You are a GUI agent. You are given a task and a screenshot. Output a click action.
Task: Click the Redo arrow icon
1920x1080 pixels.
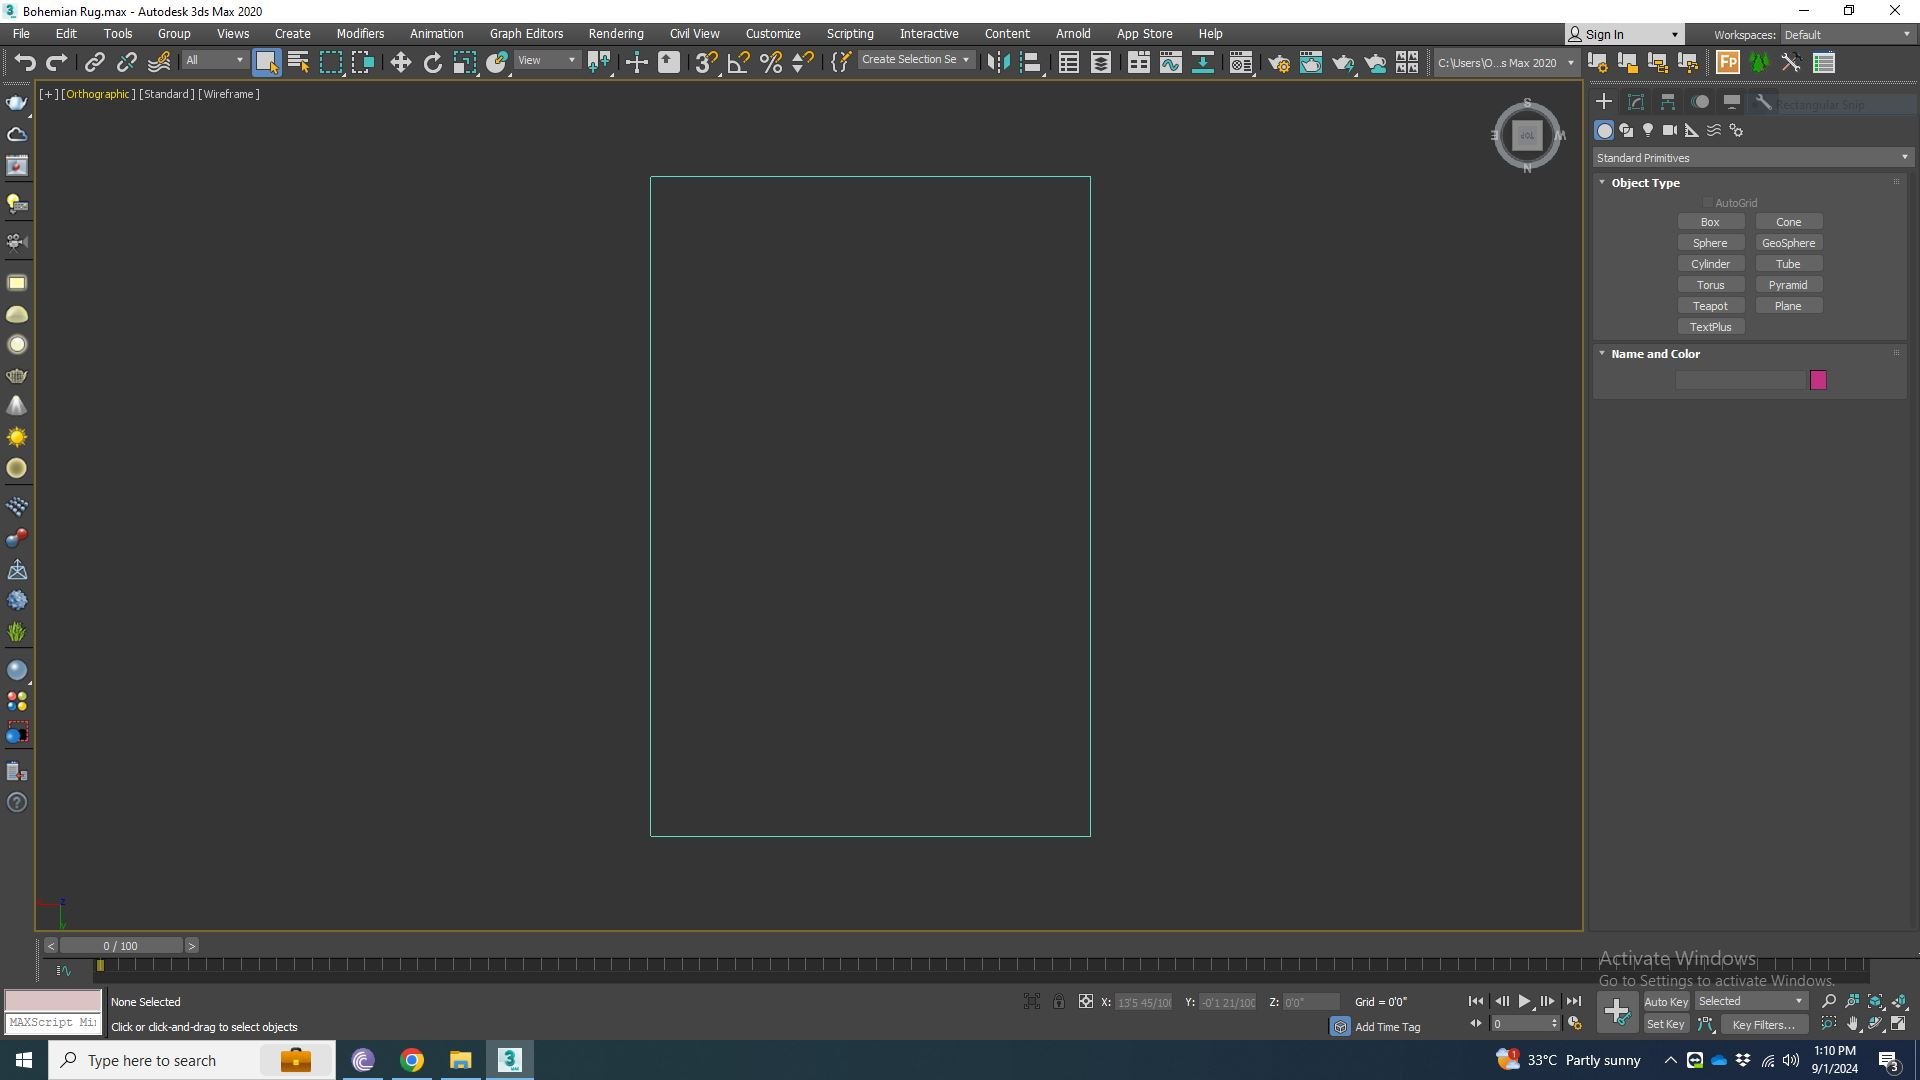57,62
